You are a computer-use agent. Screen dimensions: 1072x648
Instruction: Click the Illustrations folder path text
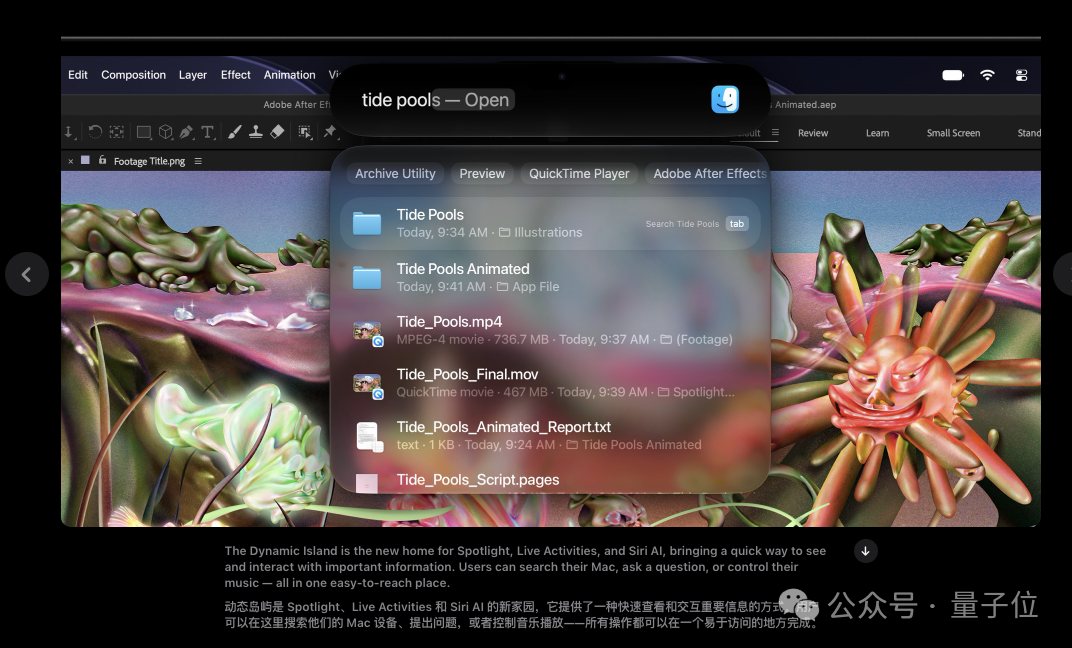[548, 232]
